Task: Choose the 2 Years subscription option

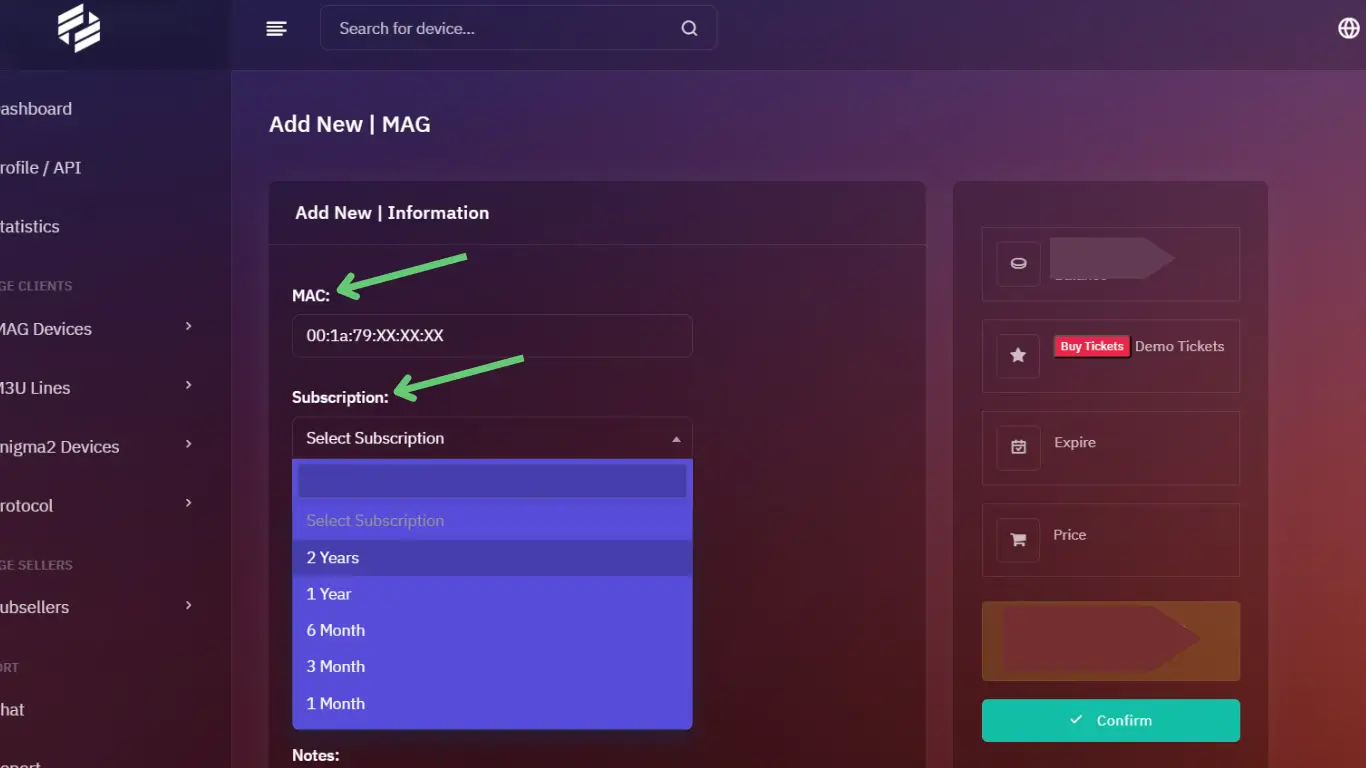Action: (x=491, y=558)
